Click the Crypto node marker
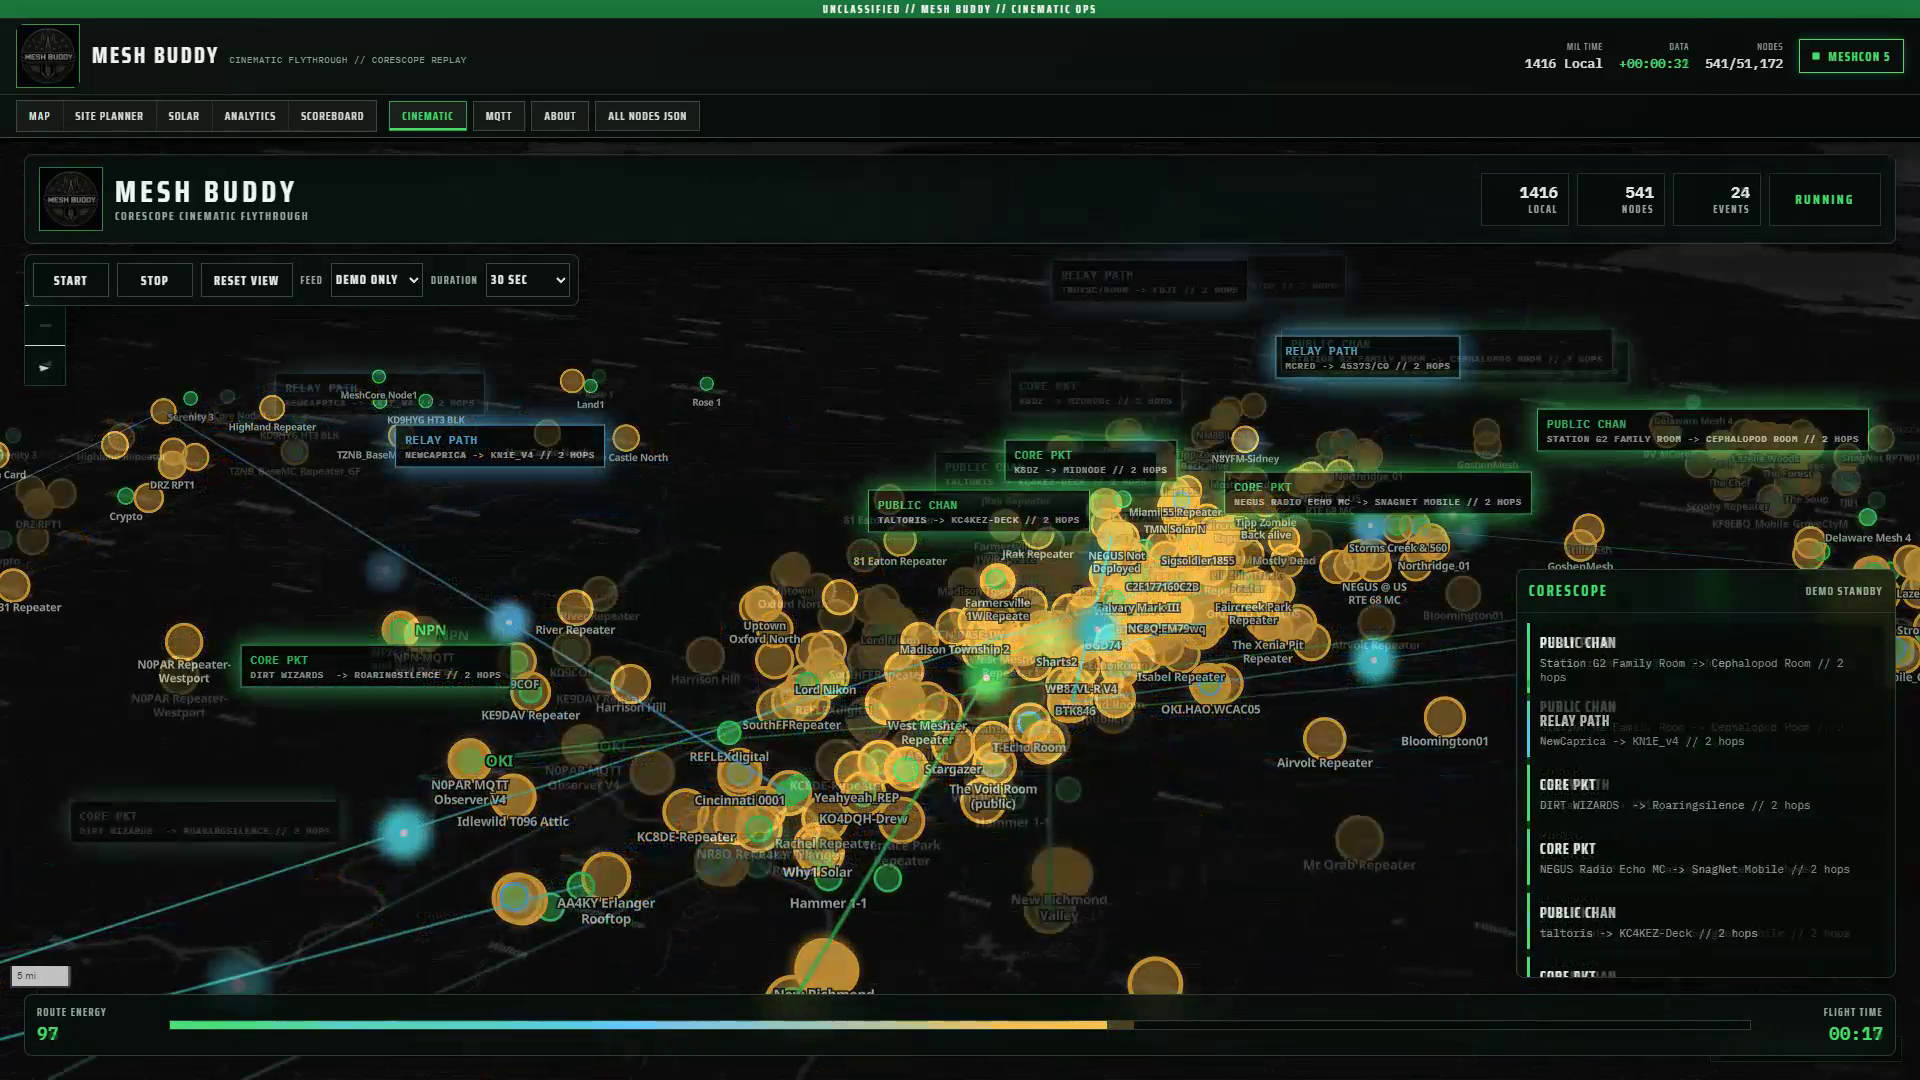This screenshot has height=1080, width=1920. [x=126, y=496]
